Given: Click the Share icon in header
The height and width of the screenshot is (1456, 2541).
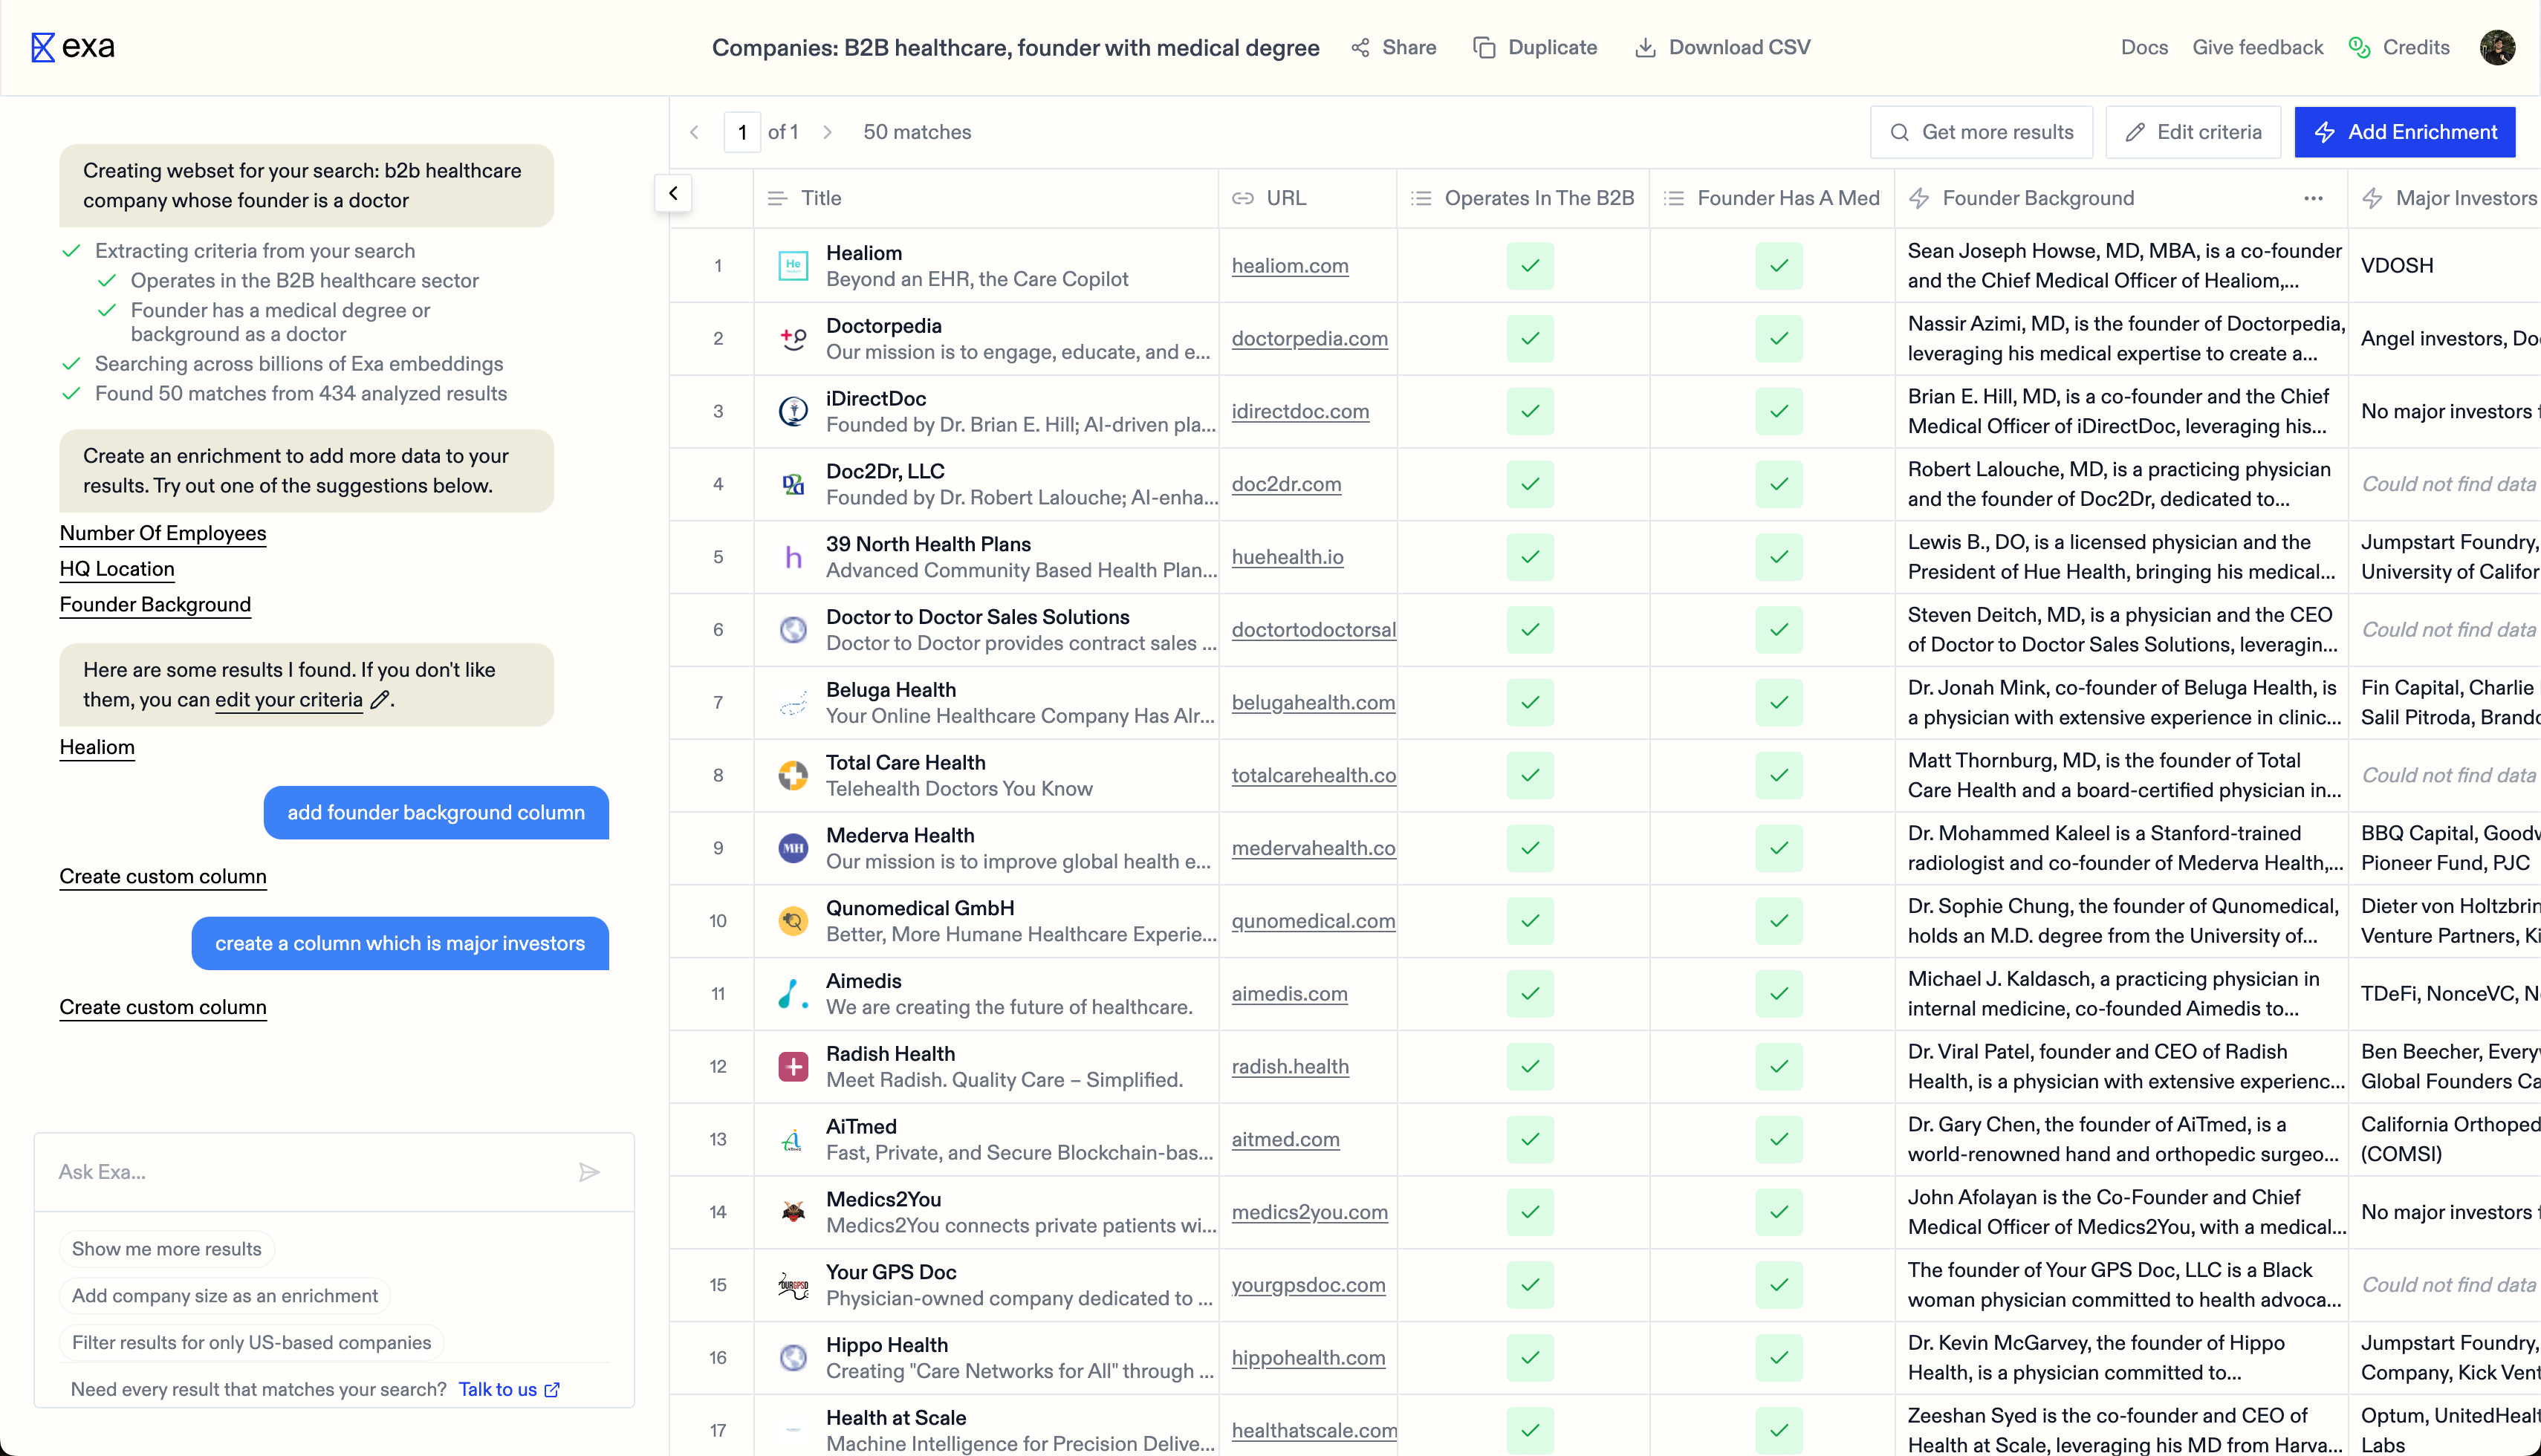Looking at the screenshot, I should point(1360,47).
